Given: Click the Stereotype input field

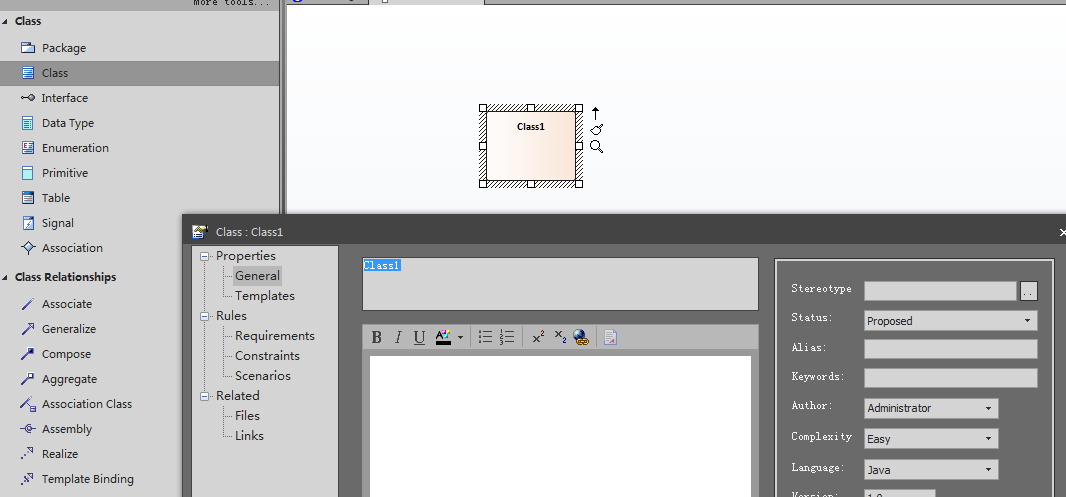Looking at the screenshot, I should tap(940, 291).
